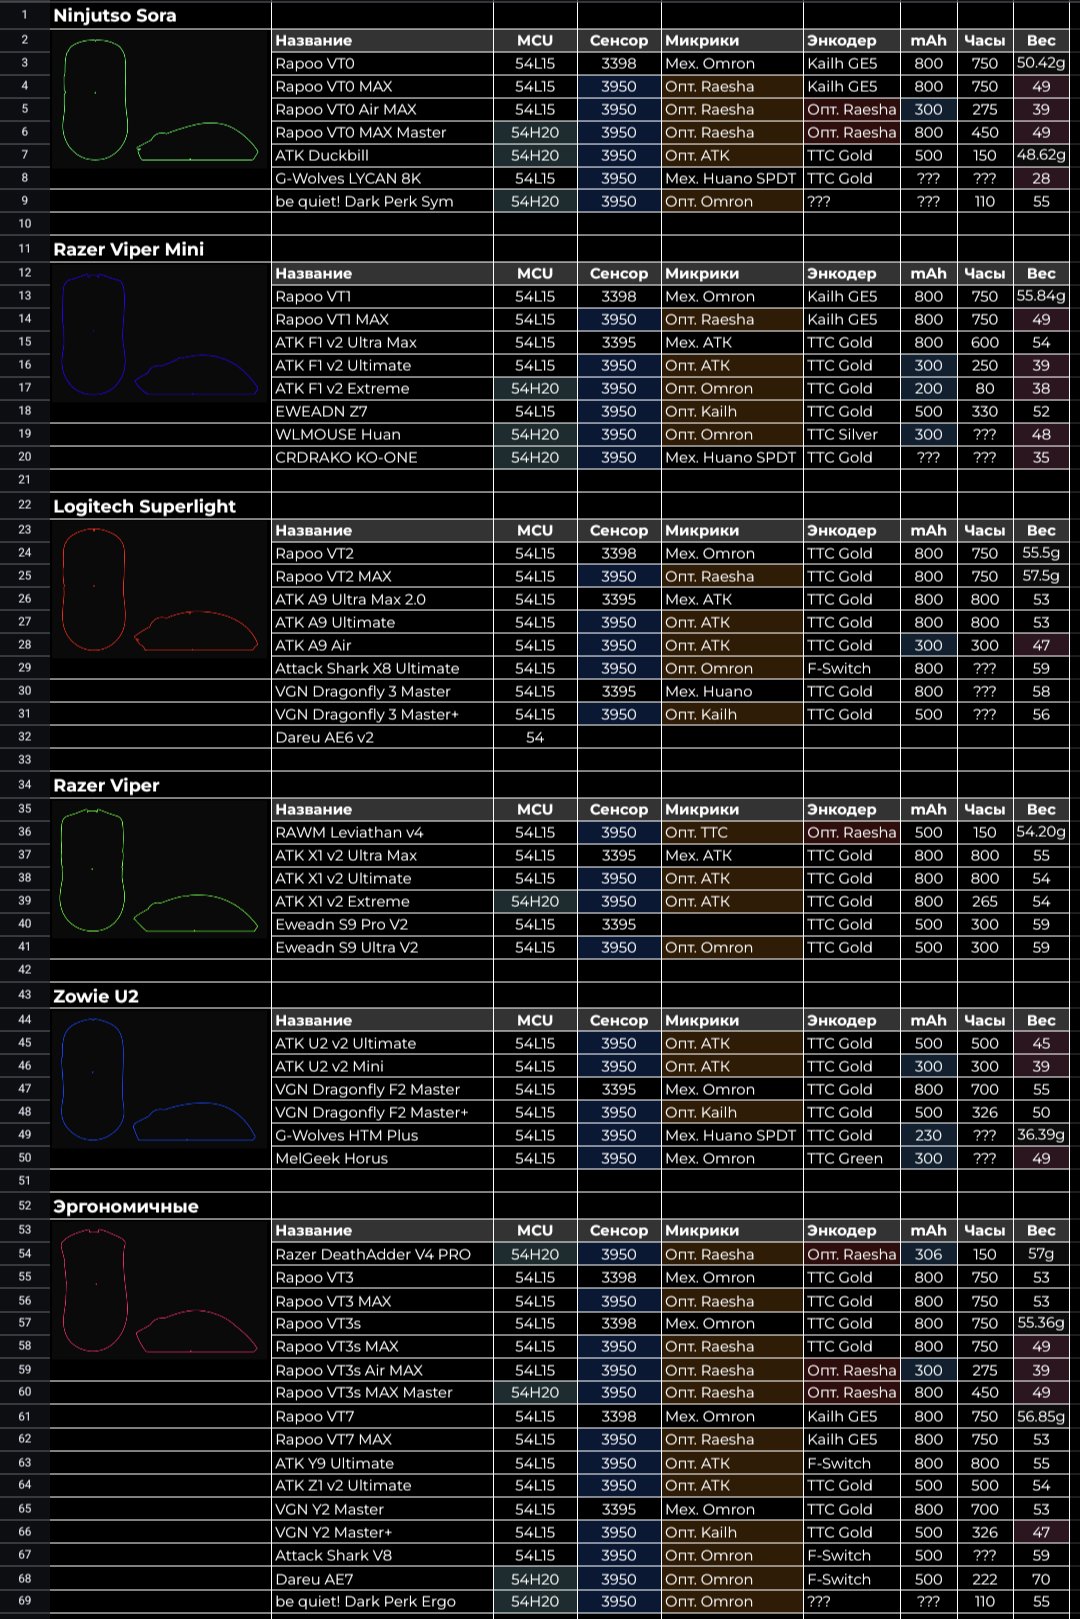This screenshot has height=1619, width=1080.
Task: Select the 'Zowie U2' section title cell
Action: click(160, 996)
